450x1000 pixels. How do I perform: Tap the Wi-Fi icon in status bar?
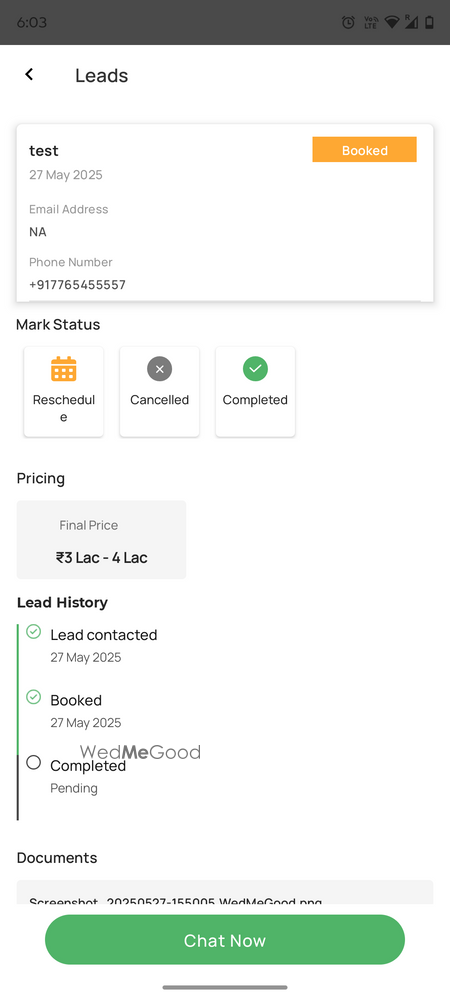pos(392,22)
